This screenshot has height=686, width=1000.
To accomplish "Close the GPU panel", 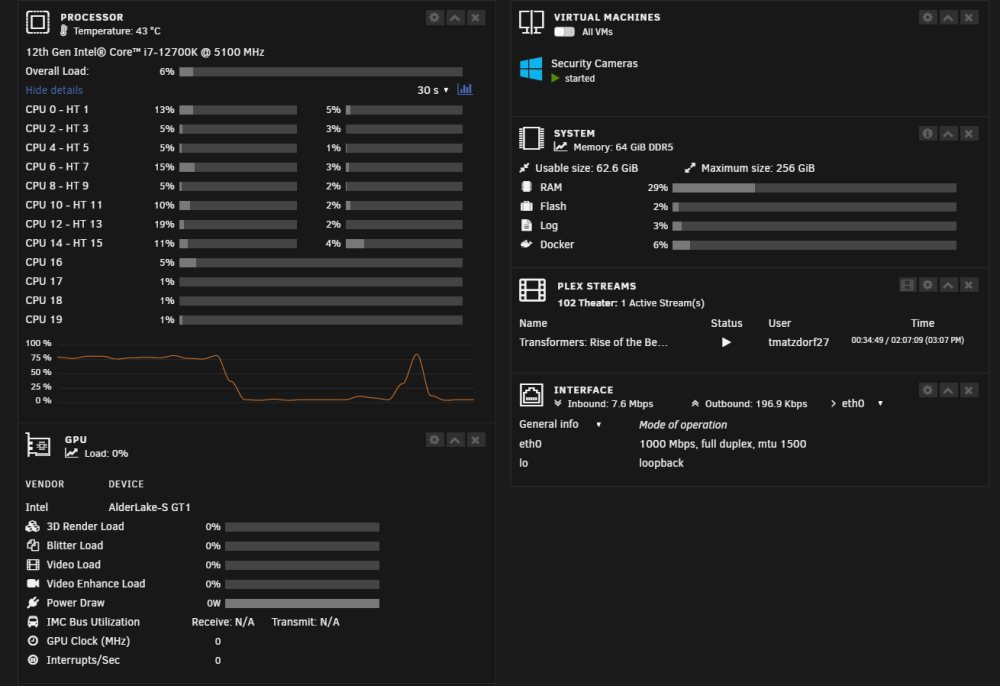I will [x=475, y=440].
